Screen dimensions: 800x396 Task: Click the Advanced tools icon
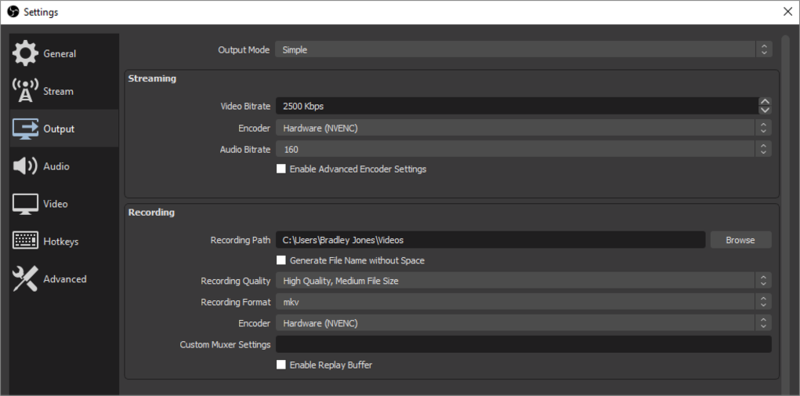click(25, 279)
